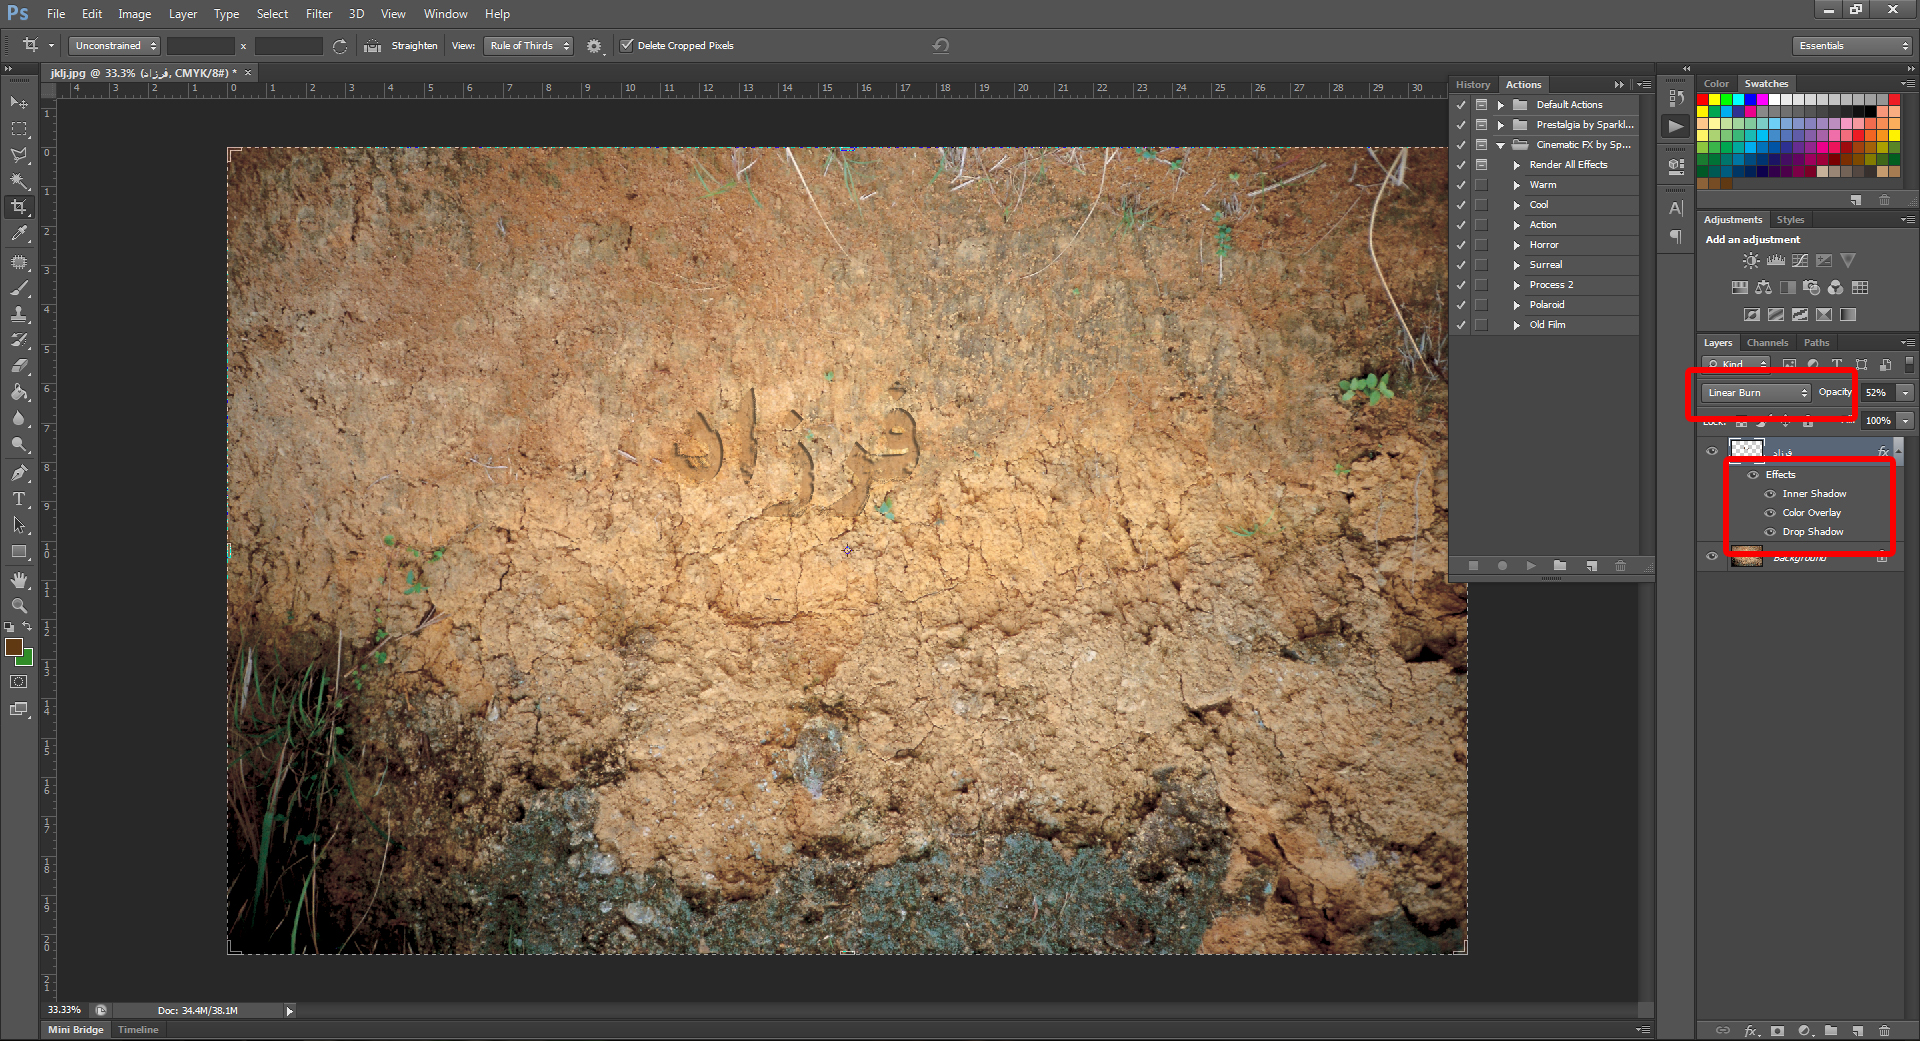Screen dimensions: 1920x1041
Task: Add a Channel Mixer adjustment
Action: pos(1835,287)
